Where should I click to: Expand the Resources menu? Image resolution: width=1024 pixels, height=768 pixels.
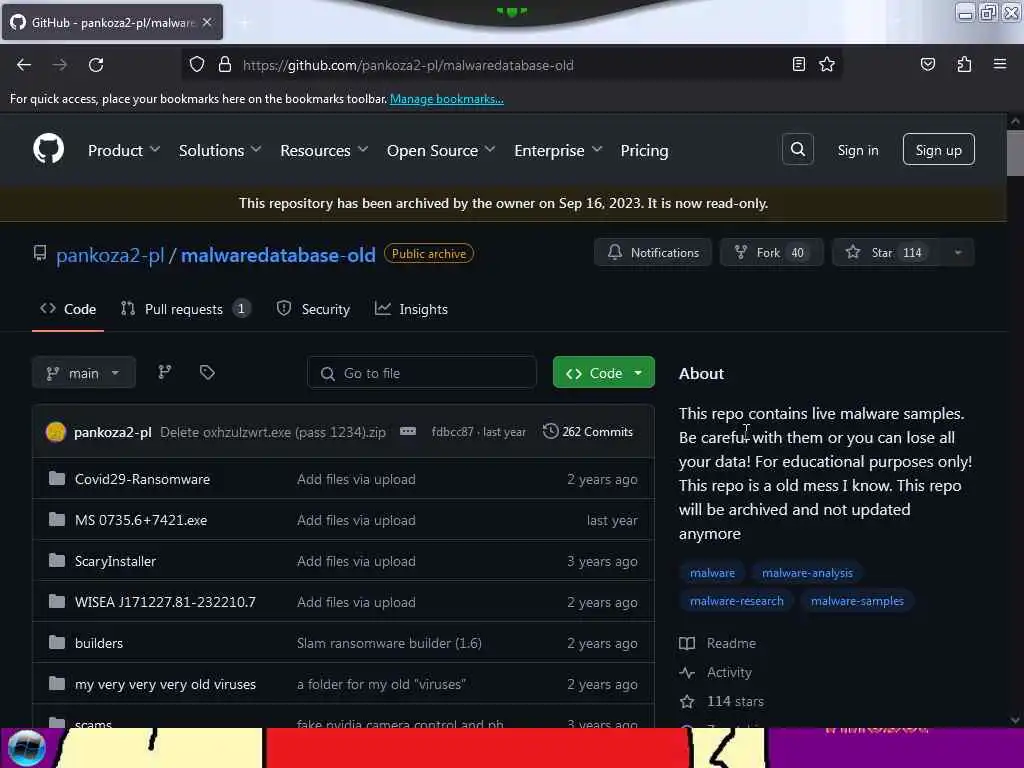[x=324, y=150]
